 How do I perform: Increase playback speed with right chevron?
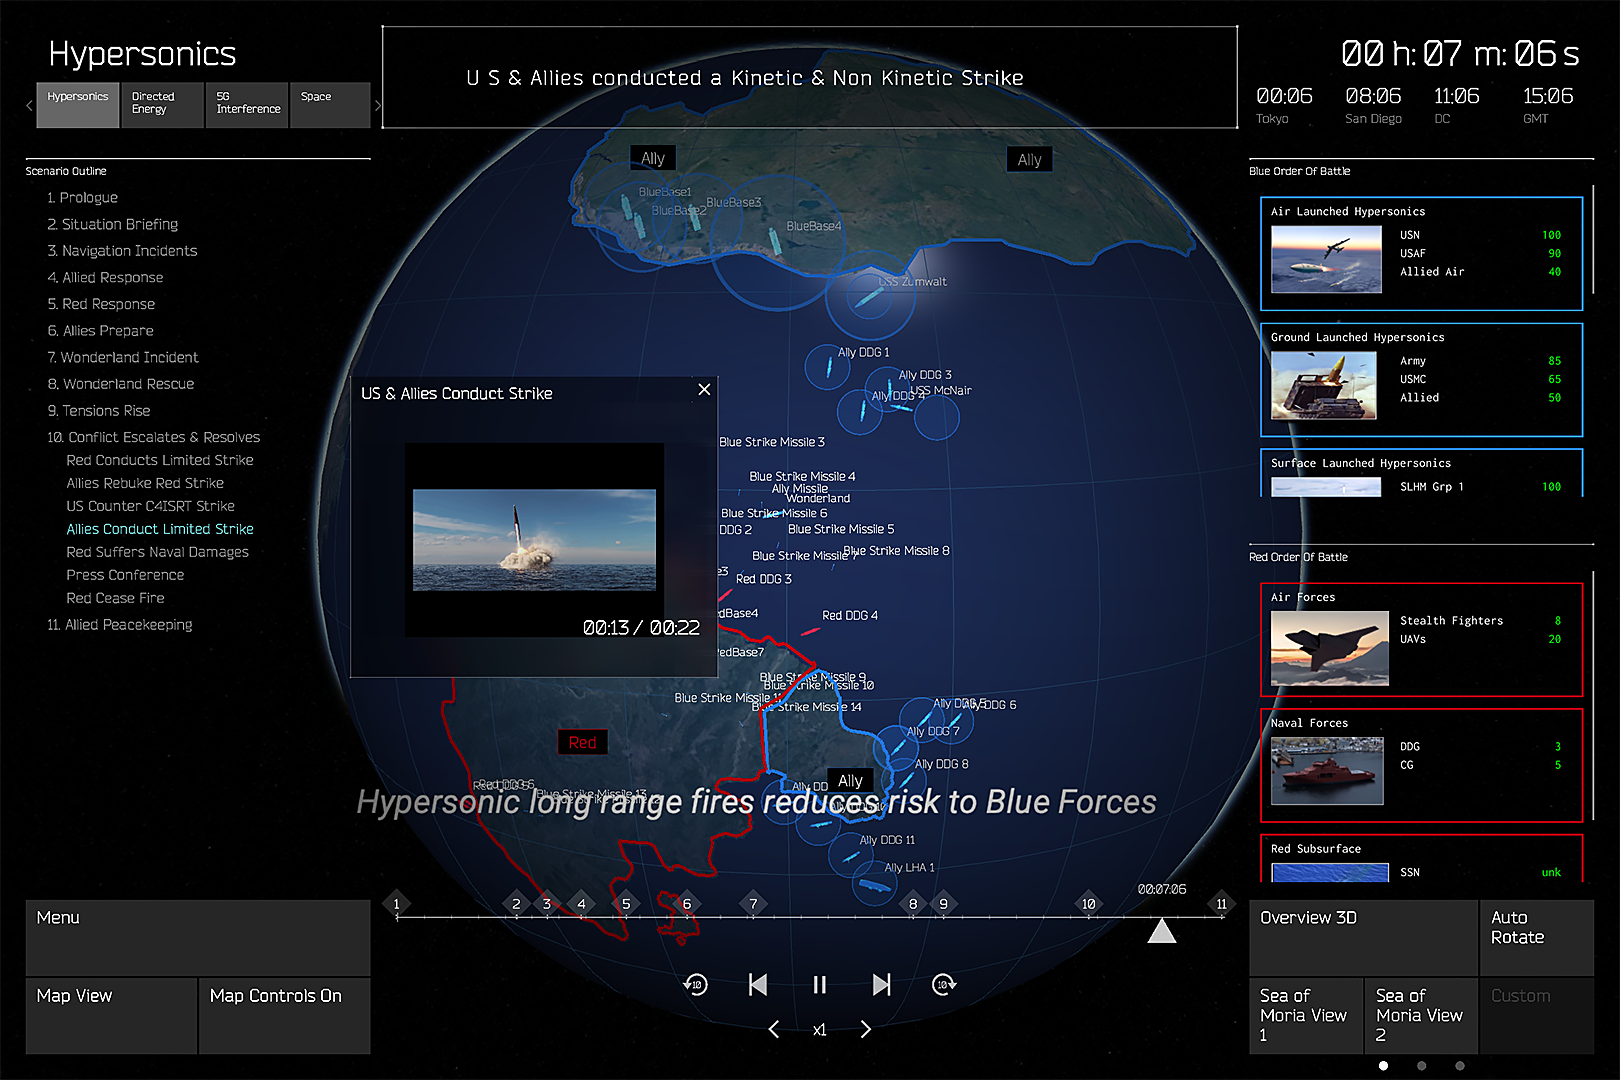coord(866,1029)
